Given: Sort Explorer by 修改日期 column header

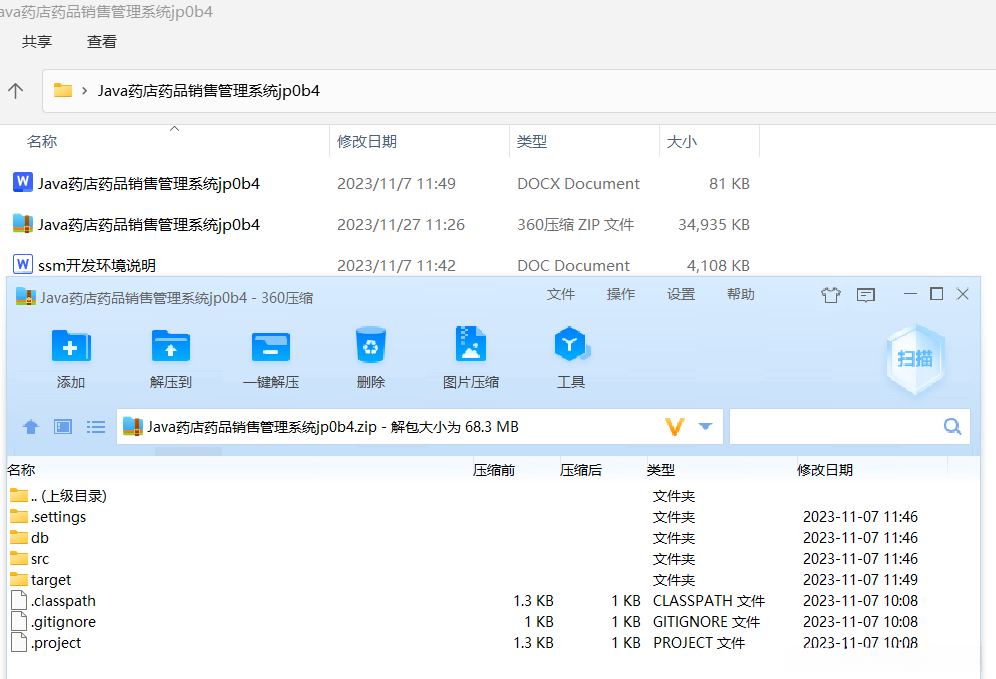Looking at the screenshot, I should click(367, 141).
